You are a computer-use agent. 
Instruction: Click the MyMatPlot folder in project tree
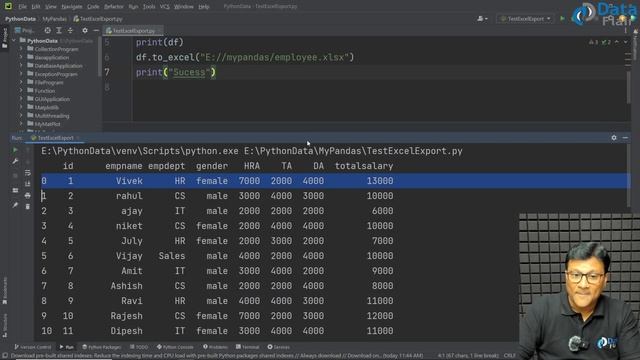click(x=47, y=124)
